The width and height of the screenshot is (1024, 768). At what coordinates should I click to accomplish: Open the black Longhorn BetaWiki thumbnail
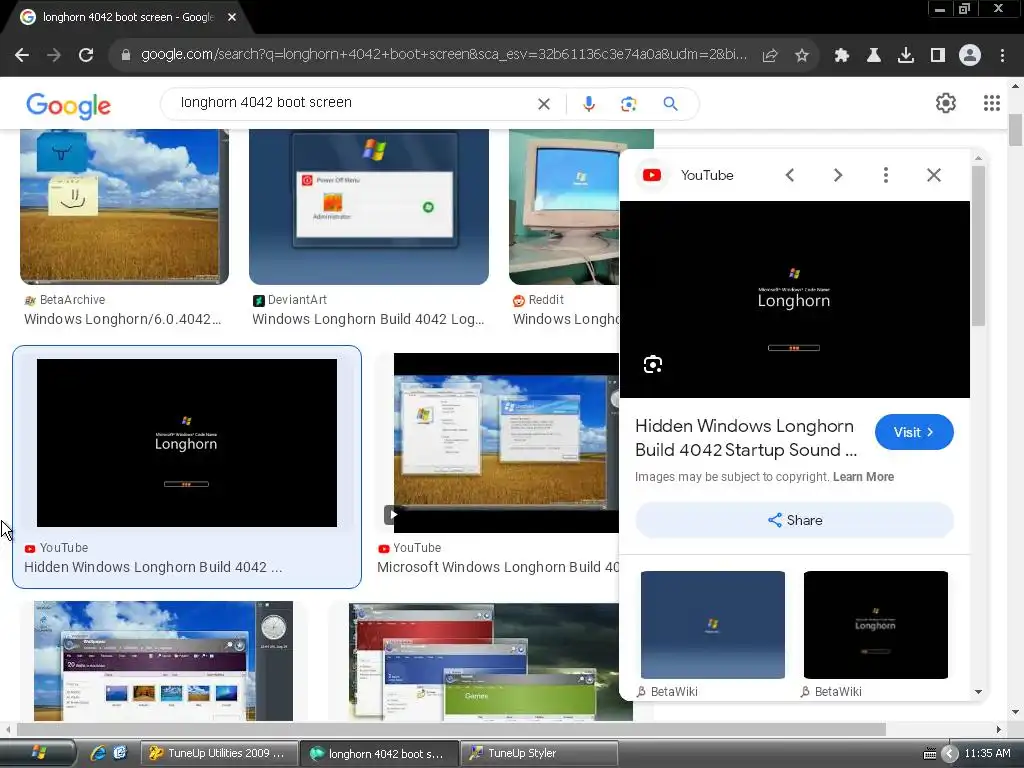(875, 625)
